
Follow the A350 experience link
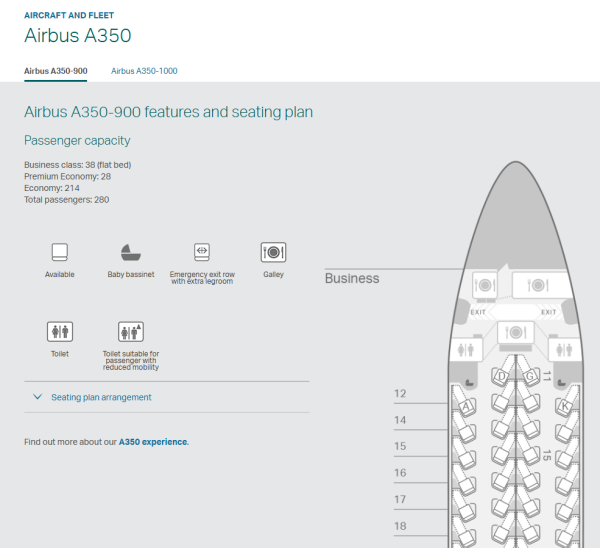[x=152, y=441]
